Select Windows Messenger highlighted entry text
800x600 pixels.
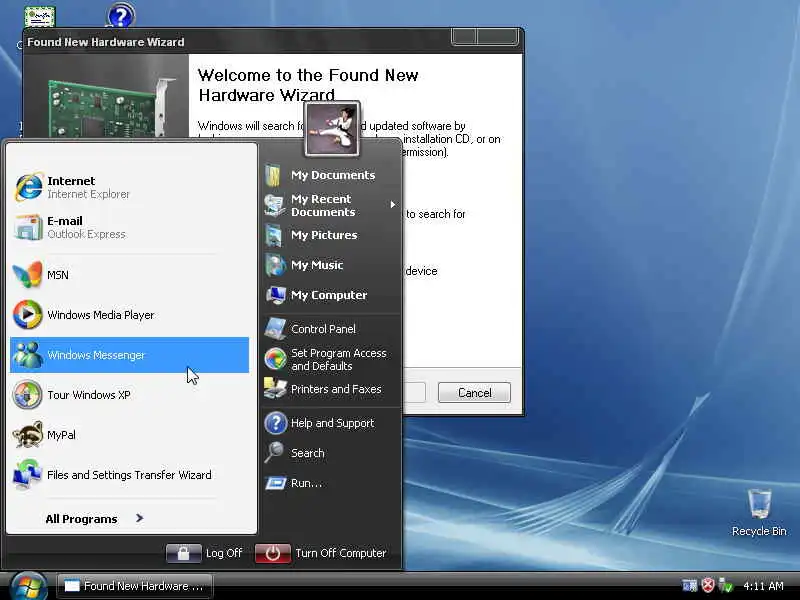click(x=96, y=355)
